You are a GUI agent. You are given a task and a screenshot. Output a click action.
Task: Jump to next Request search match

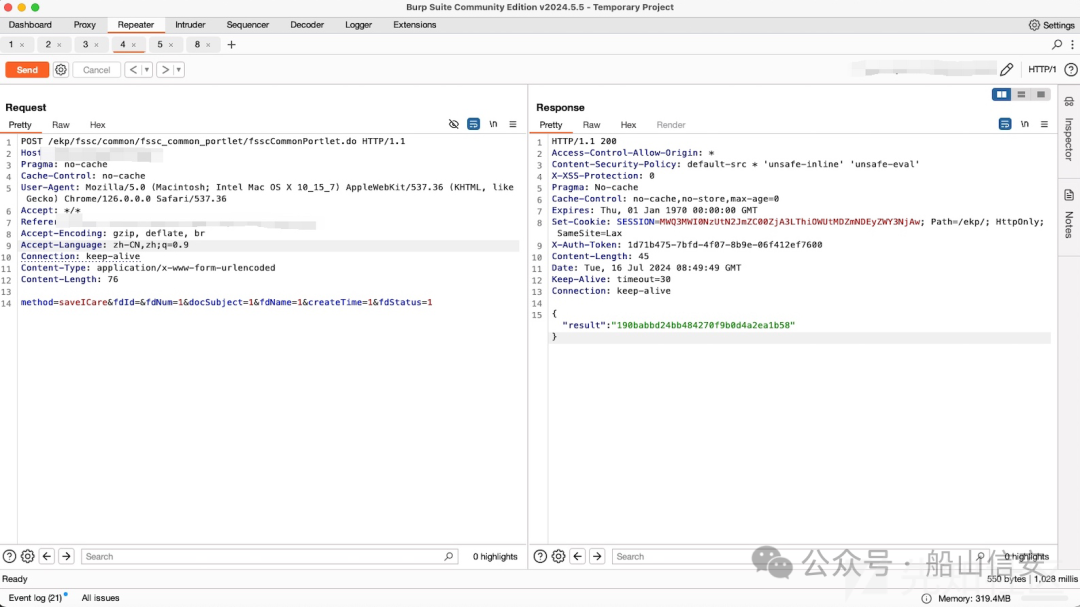point(66,556)
